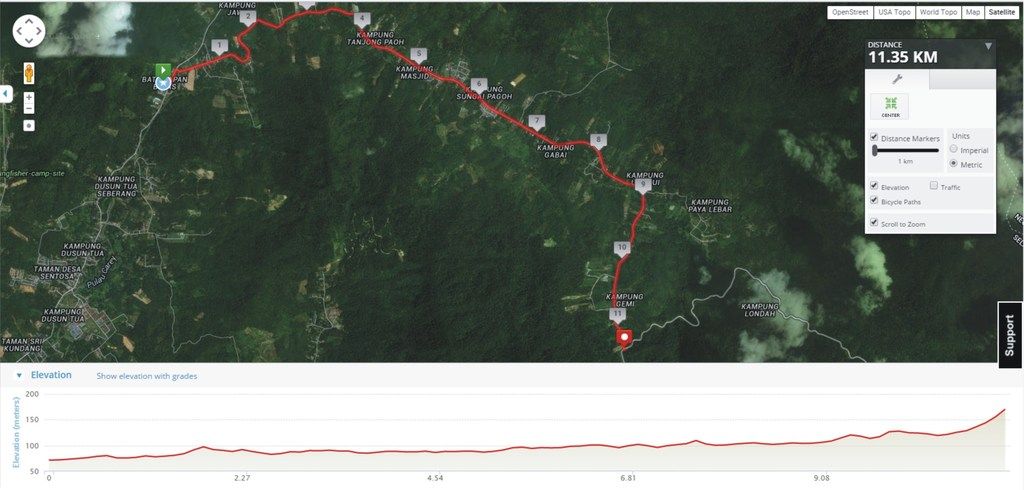Toggle the Distance Markers checkbox

pos(874,138)
